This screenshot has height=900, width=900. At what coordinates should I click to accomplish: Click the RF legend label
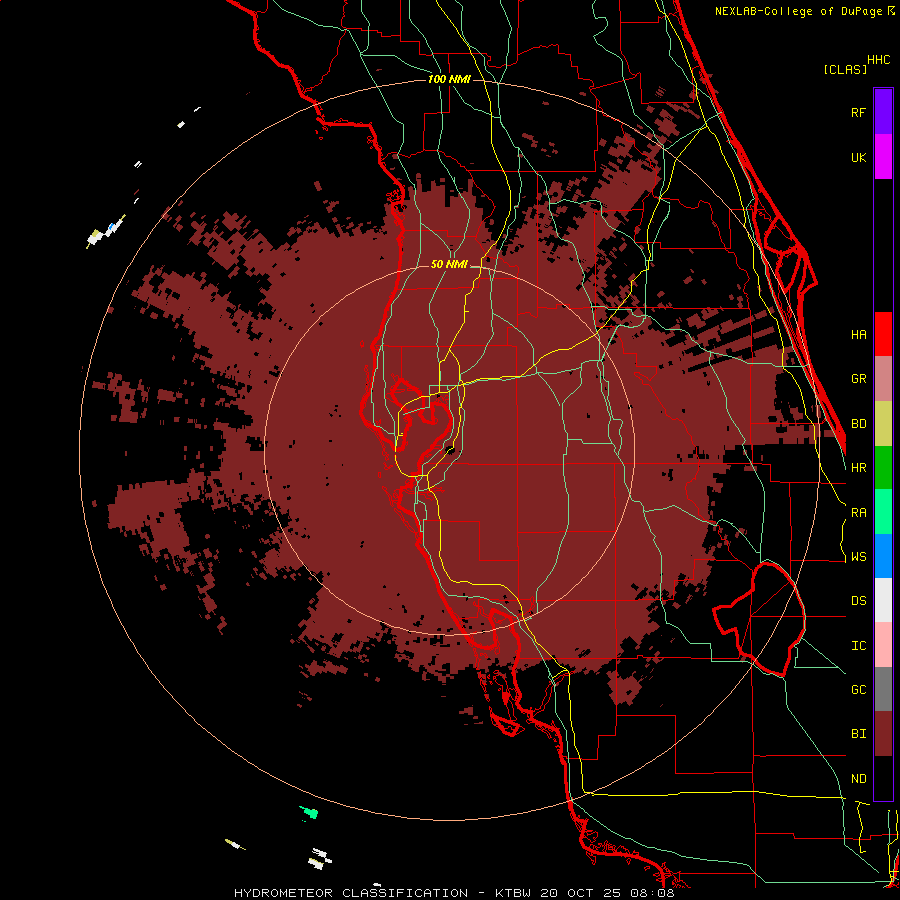pos(859,112)
